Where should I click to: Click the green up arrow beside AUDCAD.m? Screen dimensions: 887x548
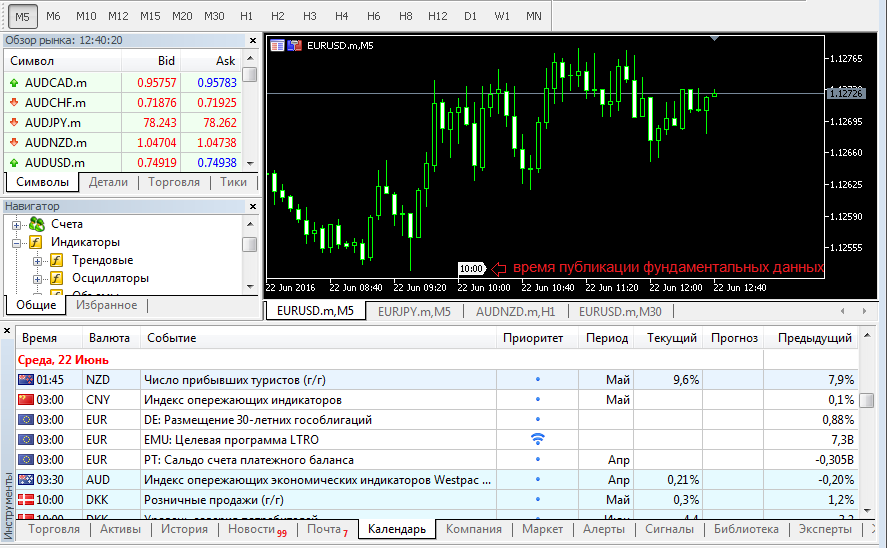point(14,83)
